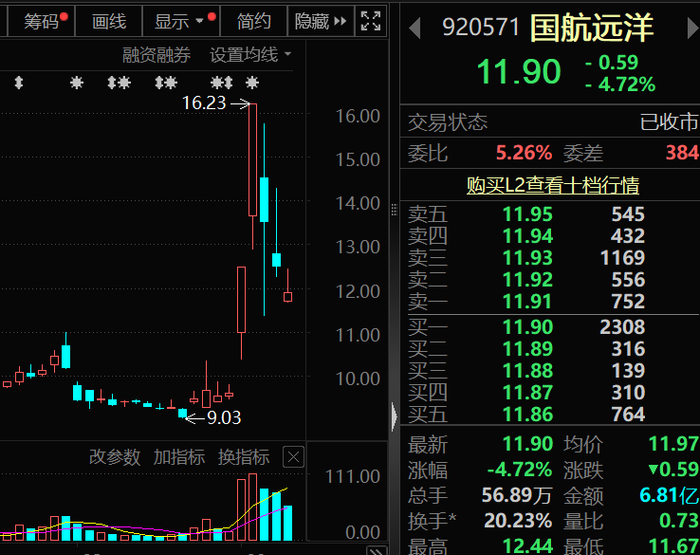Open 设置均线 moving average dropdown
700x555 pixels.
click(250, 55)
